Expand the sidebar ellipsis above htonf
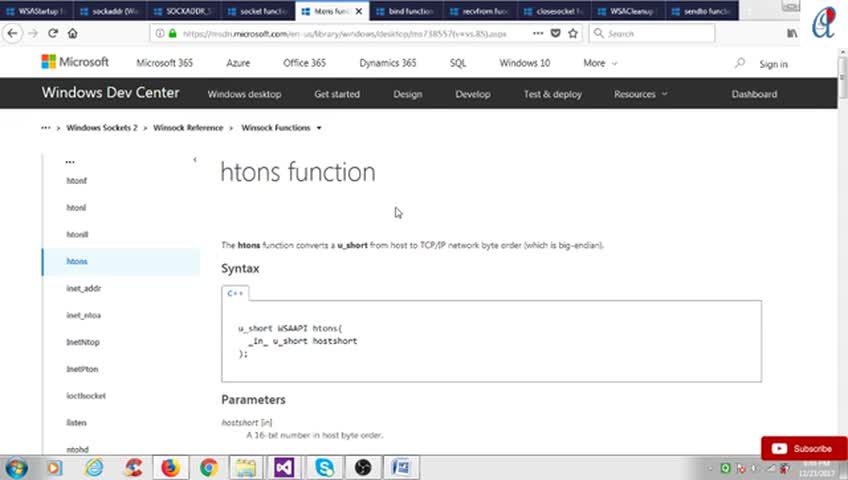Viewport: 848px width, 480px height. click(x=70, y=162)
